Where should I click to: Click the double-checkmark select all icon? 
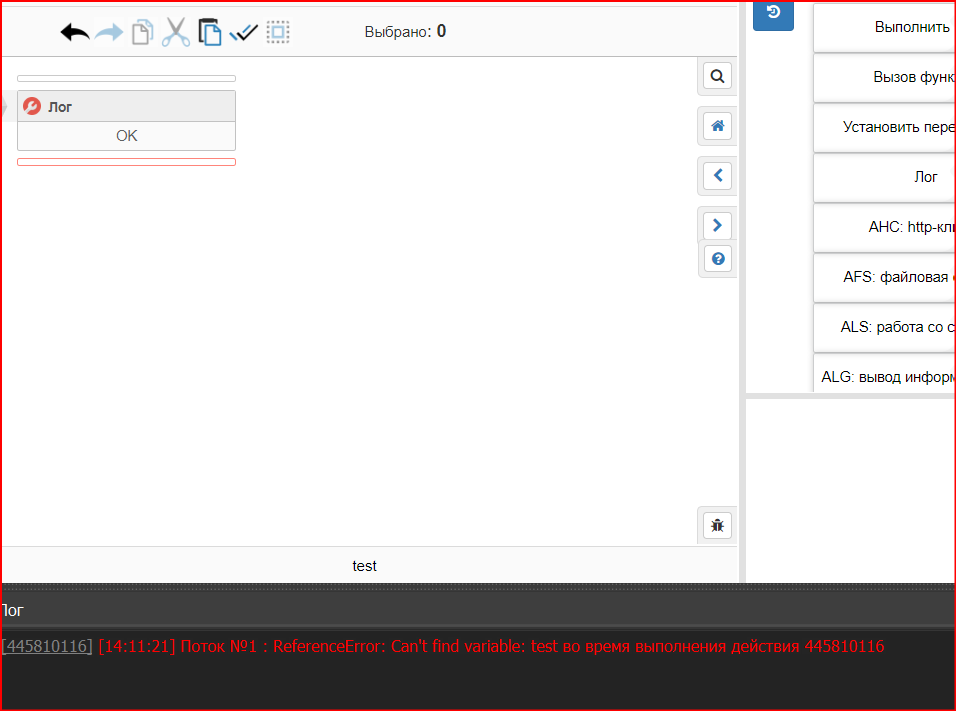244,32
